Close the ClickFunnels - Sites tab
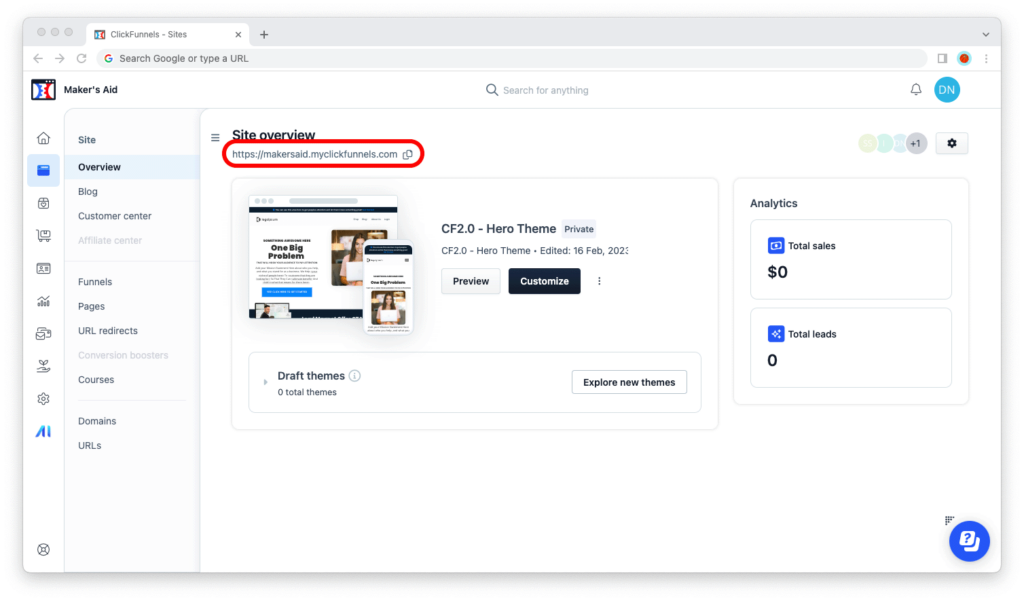Viewport: 1024px width, 601px height. (238, 35)
